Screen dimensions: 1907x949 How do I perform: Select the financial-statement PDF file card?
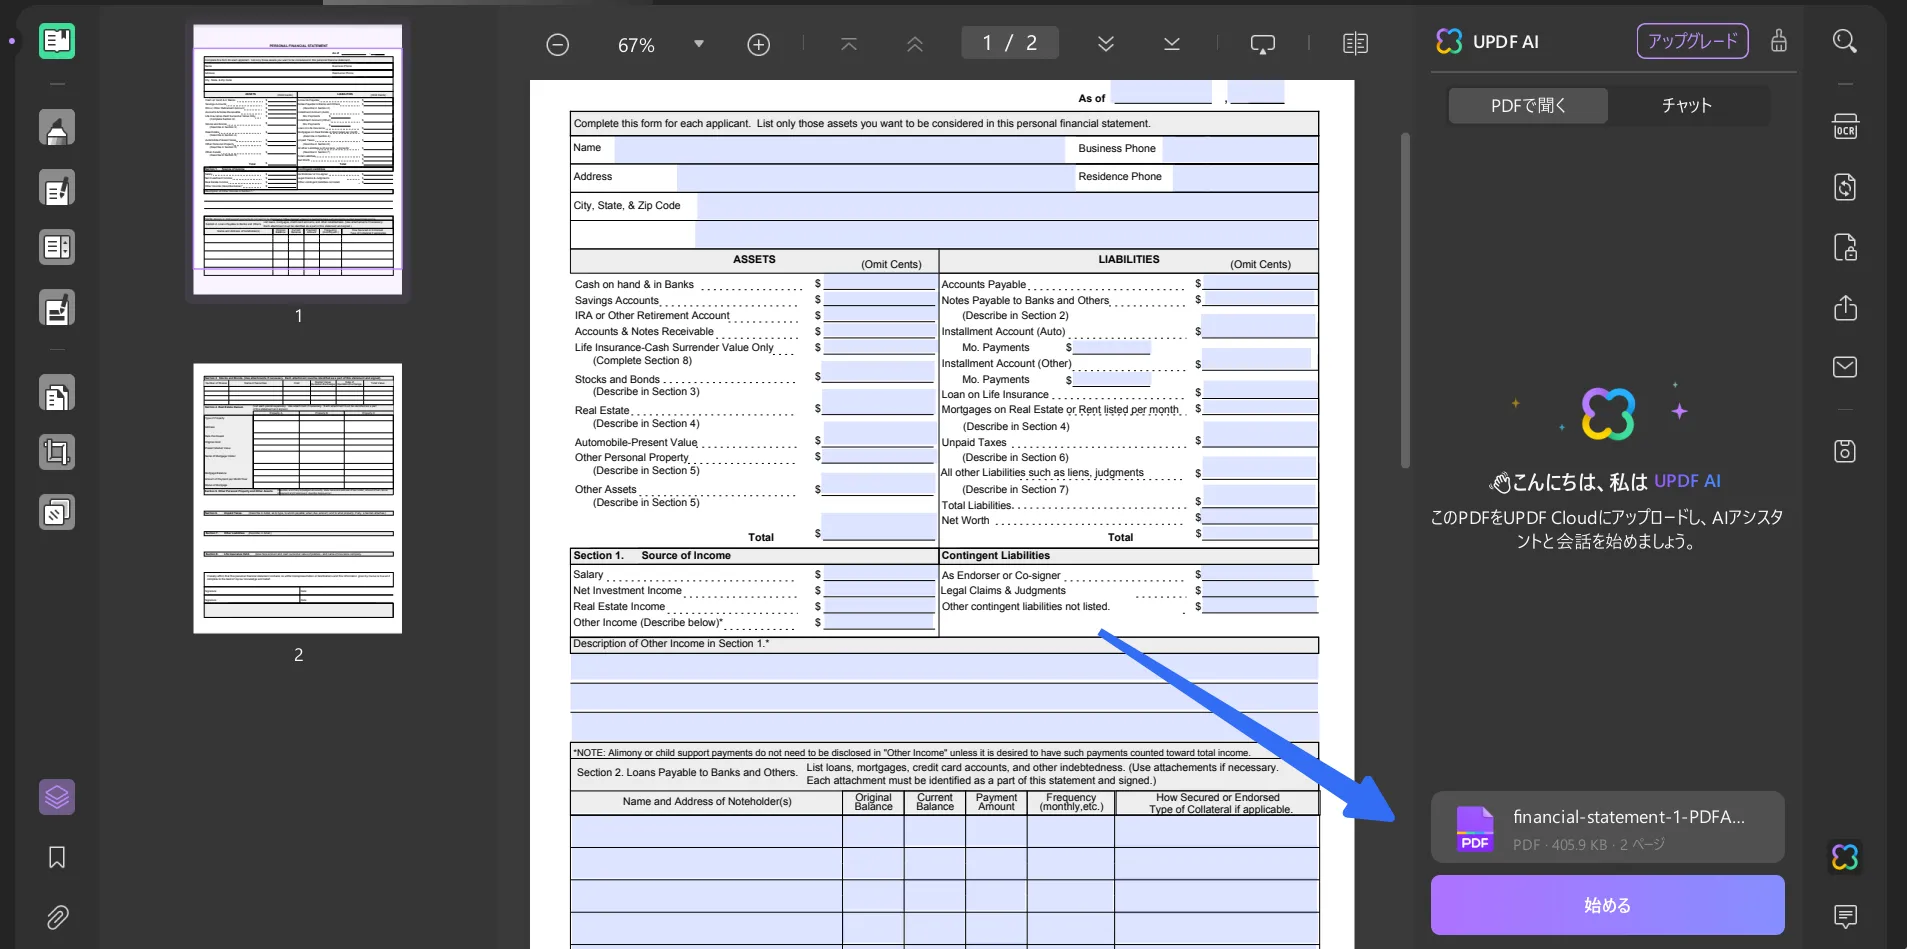click(x=1607, y=827)
